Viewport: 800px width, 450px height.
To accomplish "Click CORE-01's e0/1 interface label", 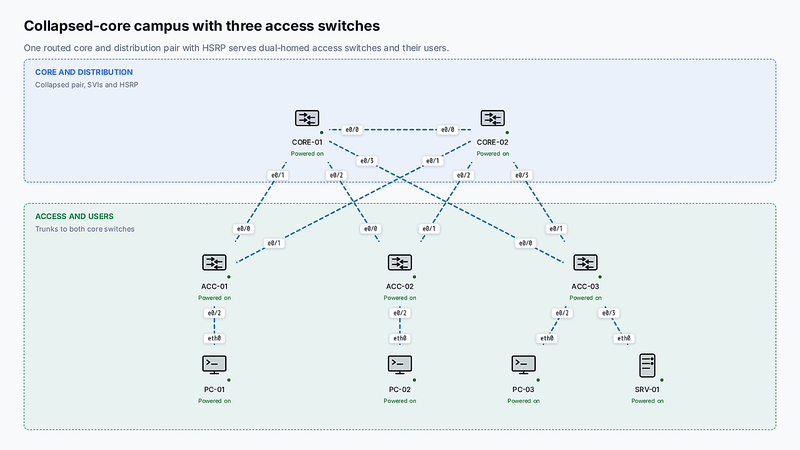I will pyautogui.click(x=278, y=175).
